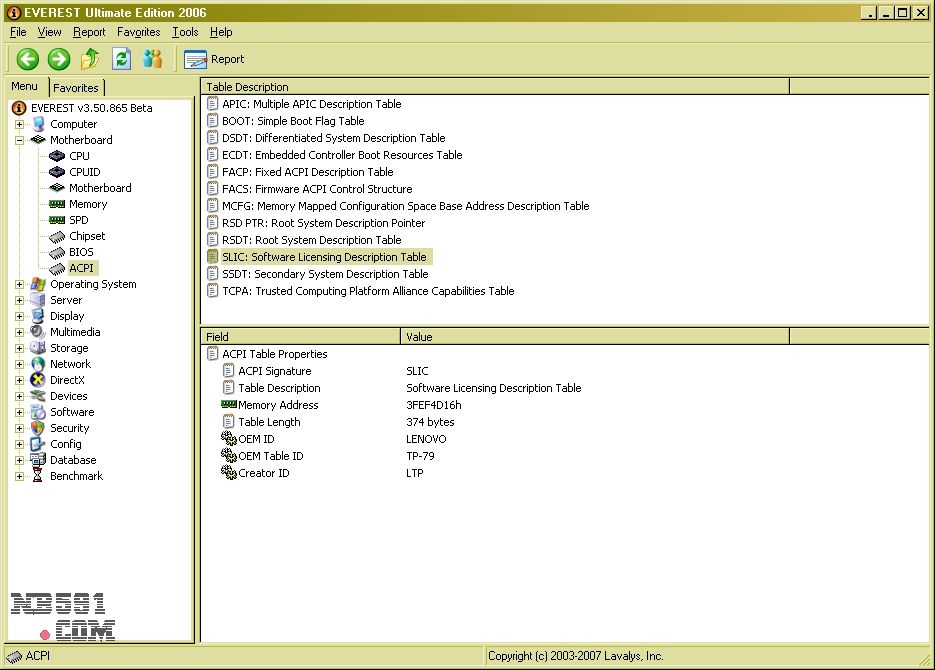Click the Report toolbar button

click(214, 59)
